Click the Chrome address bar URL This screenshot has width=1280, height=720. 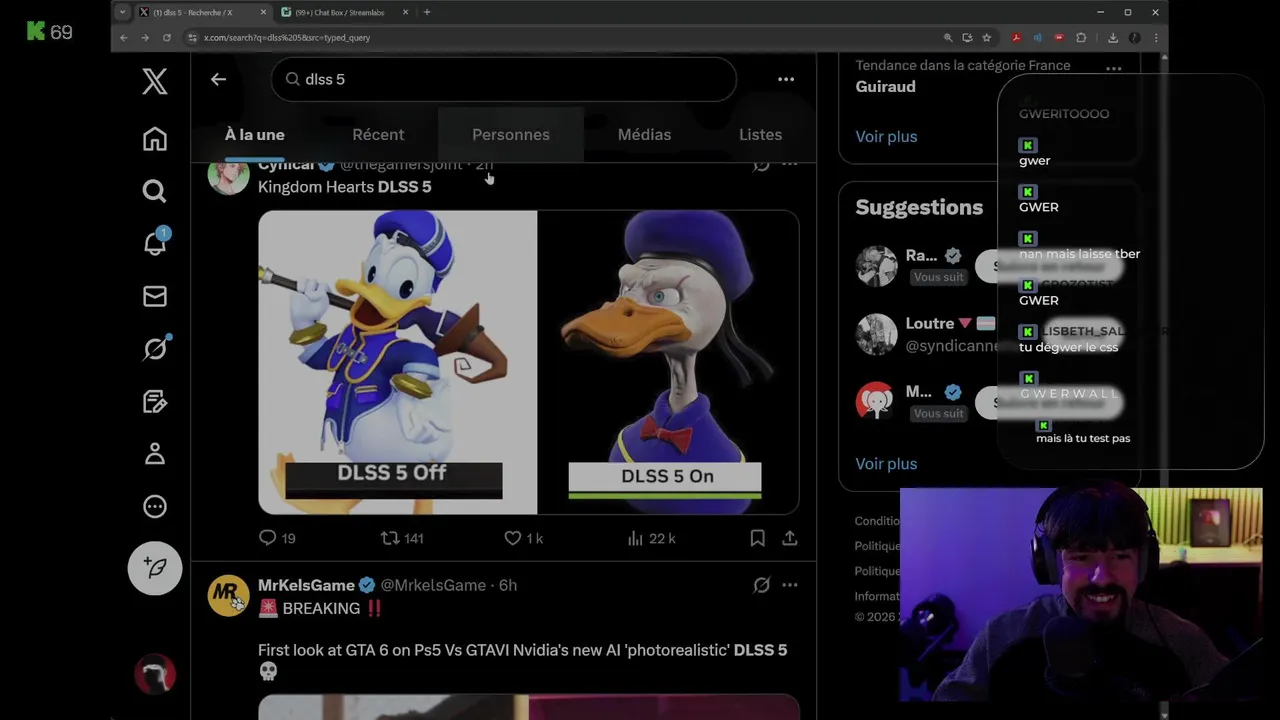point(287,37)
